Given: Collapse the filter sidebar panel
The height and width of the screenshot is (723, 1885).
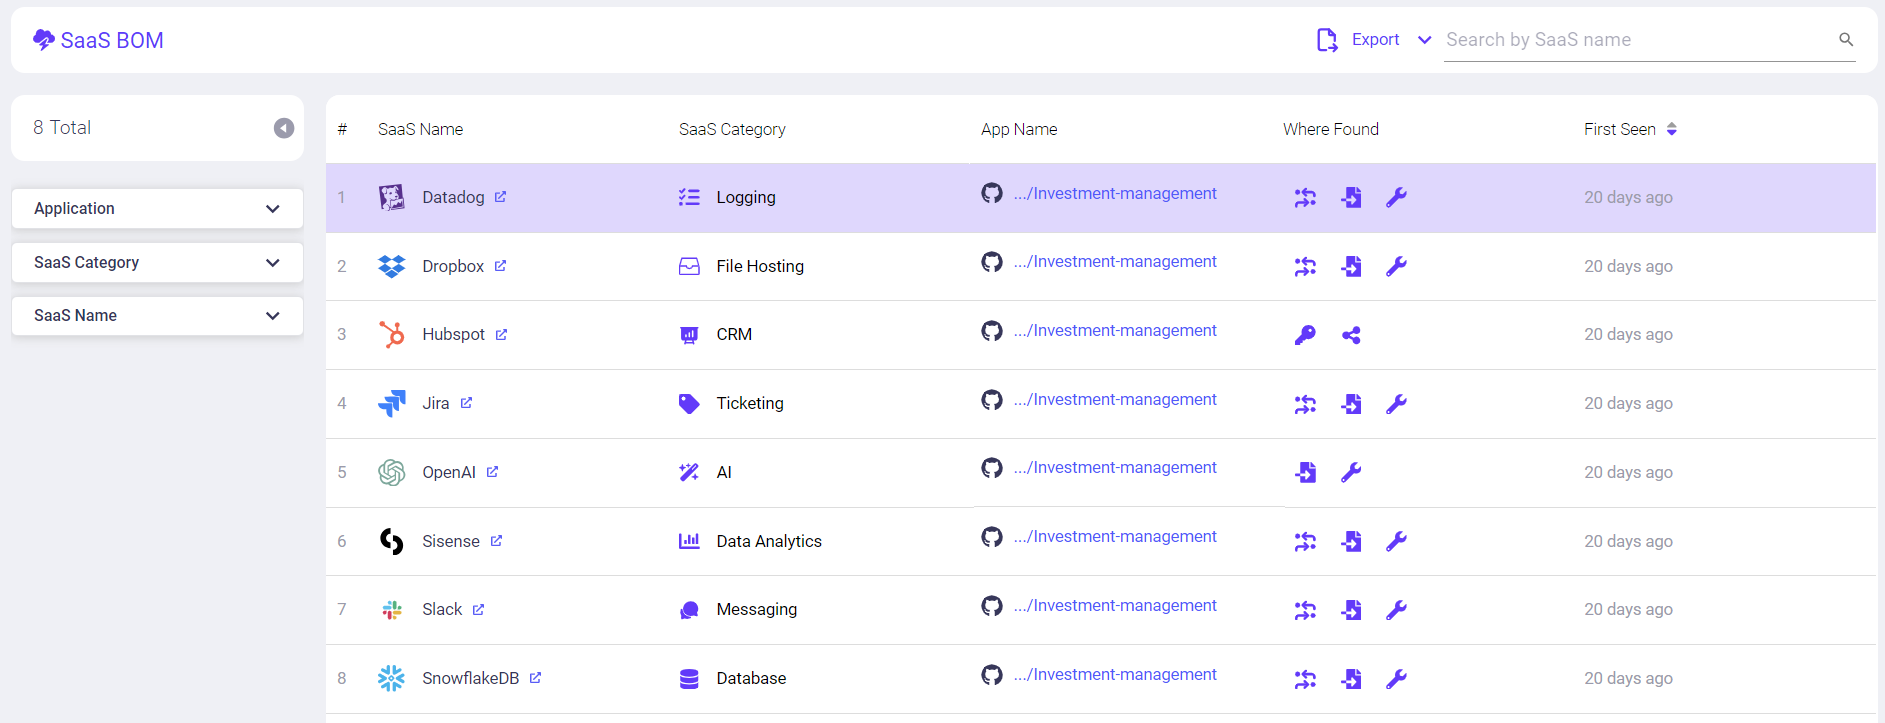Looking at the screenshot, I should click(x=284, y=128).
